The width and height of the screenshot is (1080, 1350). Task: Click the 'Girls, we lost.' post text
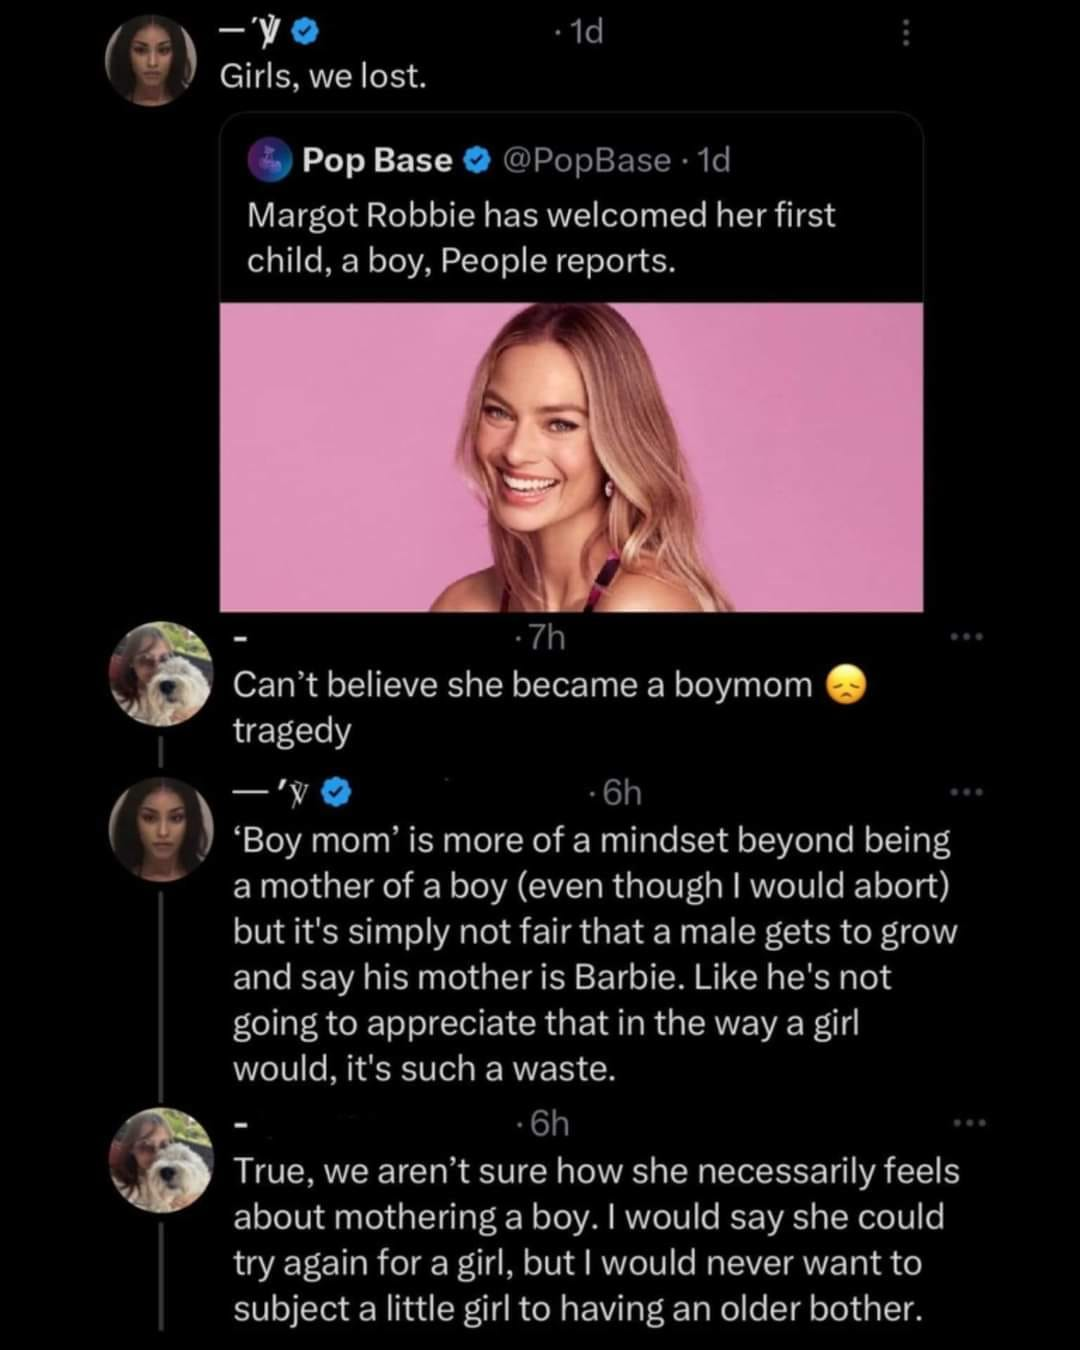323,76
